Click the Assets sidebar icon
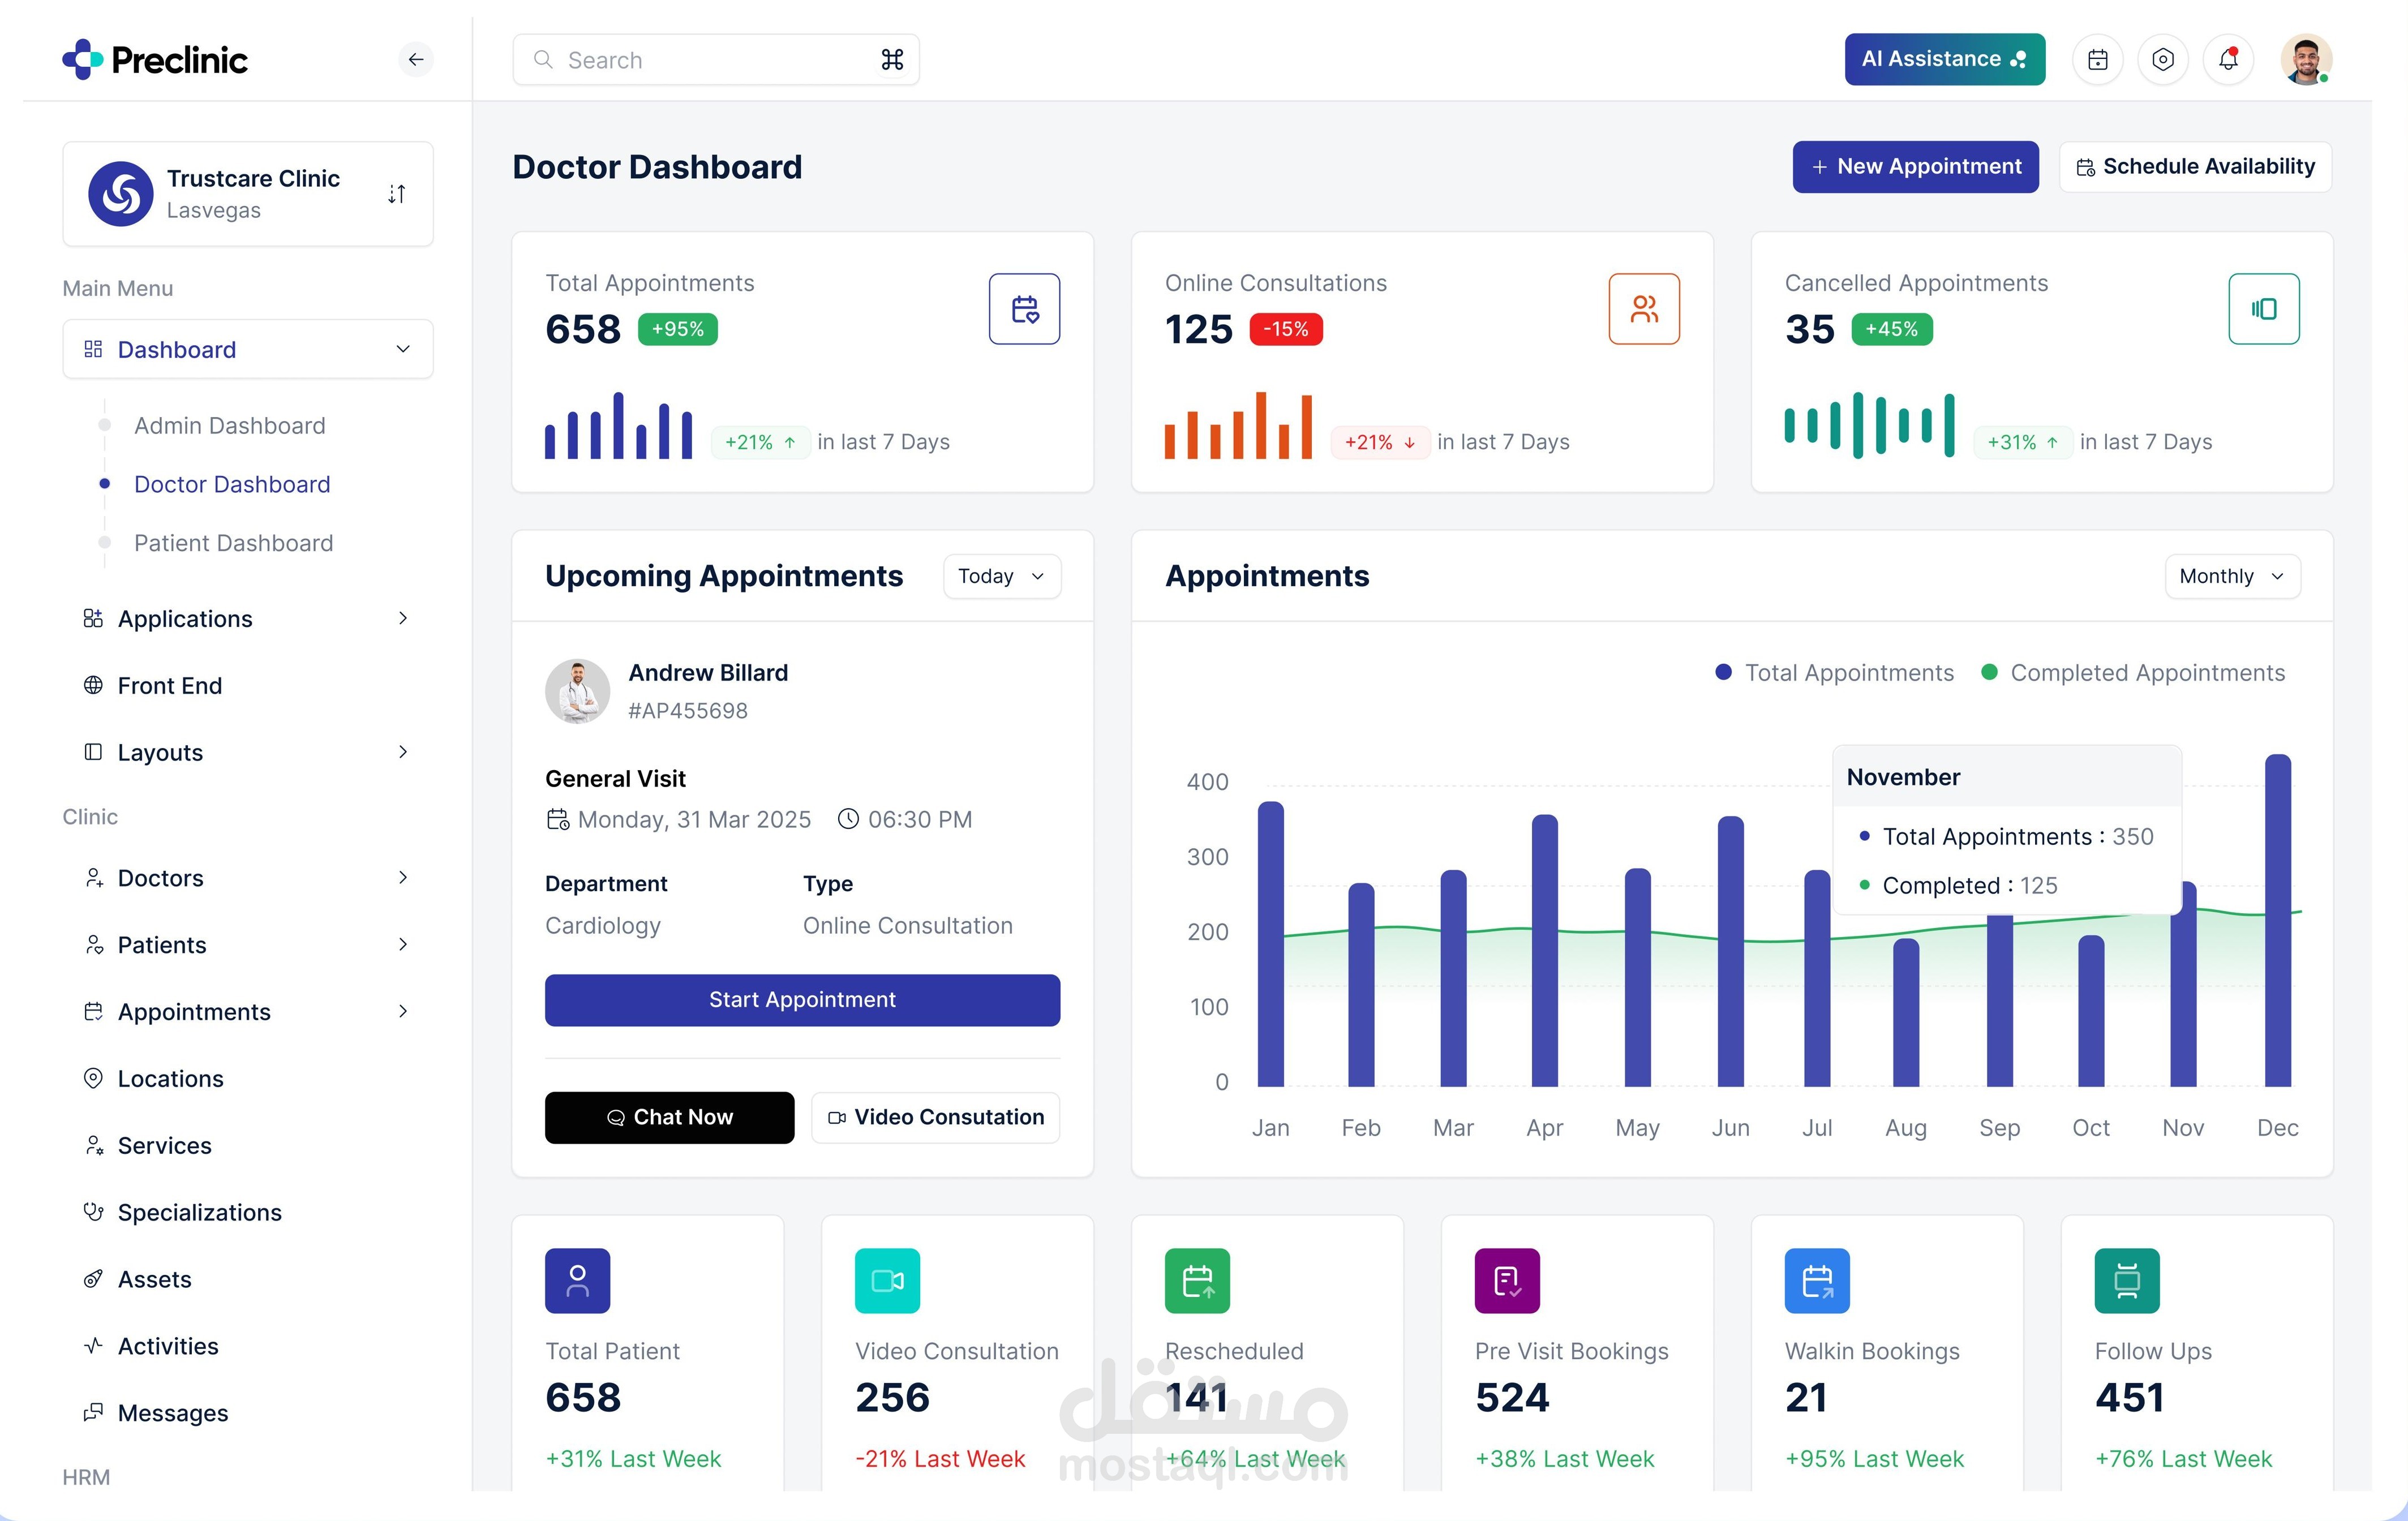Viewport: 2408px width, 1521px height. tap(93, 1279)
